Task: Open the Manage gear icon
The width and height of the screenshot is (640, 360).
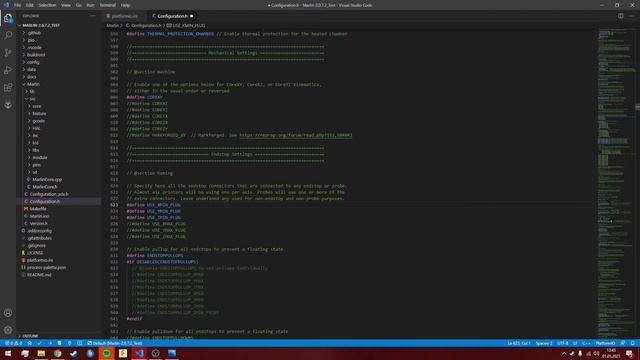Action: point(8,330)
